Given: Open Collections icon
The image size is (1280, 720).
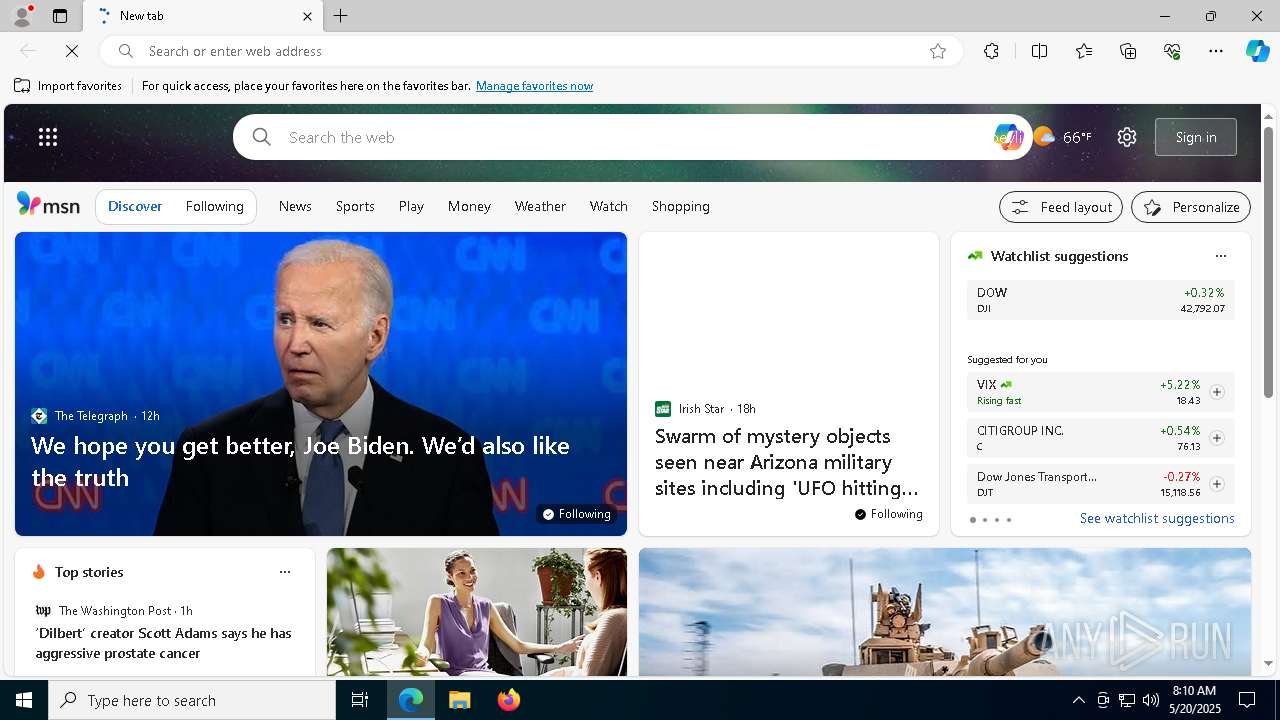Looking at the screenshot, I should point(1128,51).
